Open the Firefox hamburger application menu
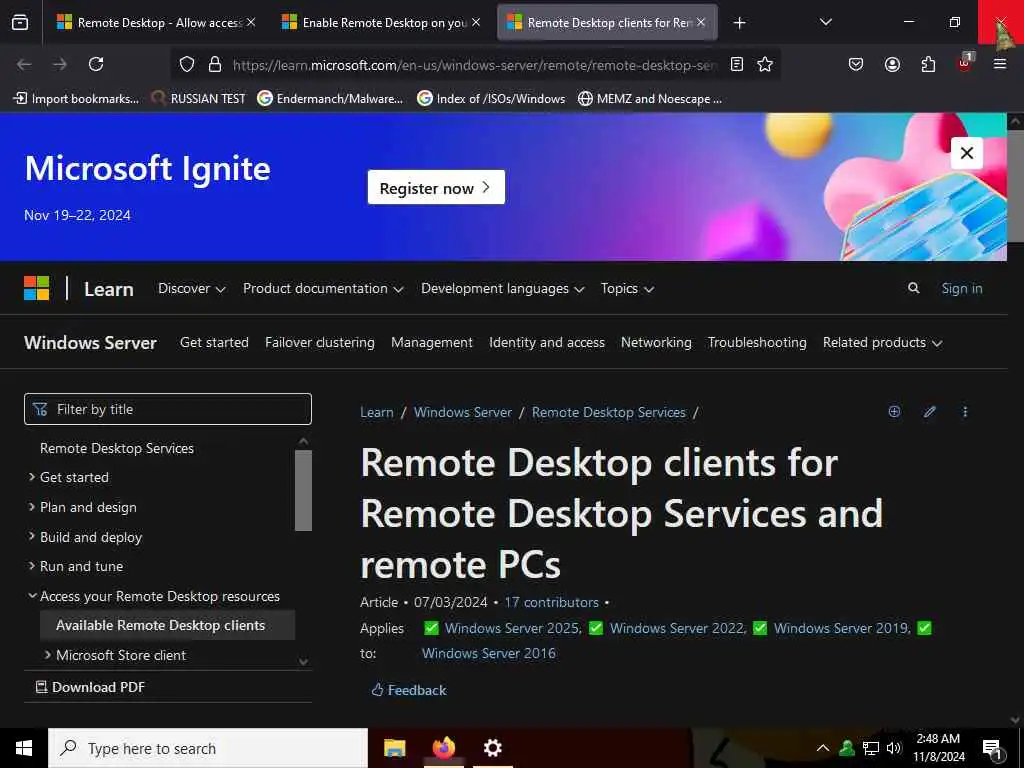1024x768 pixels. 1000,64
